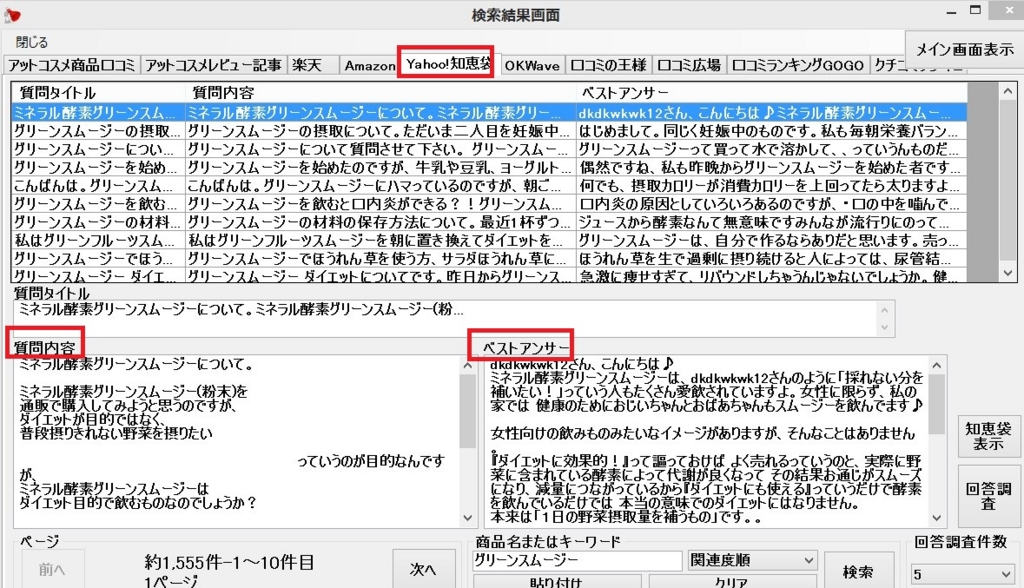1024x588 pixels.
Task: Click the red app icon in title bar
Action: tap(12, 14)
